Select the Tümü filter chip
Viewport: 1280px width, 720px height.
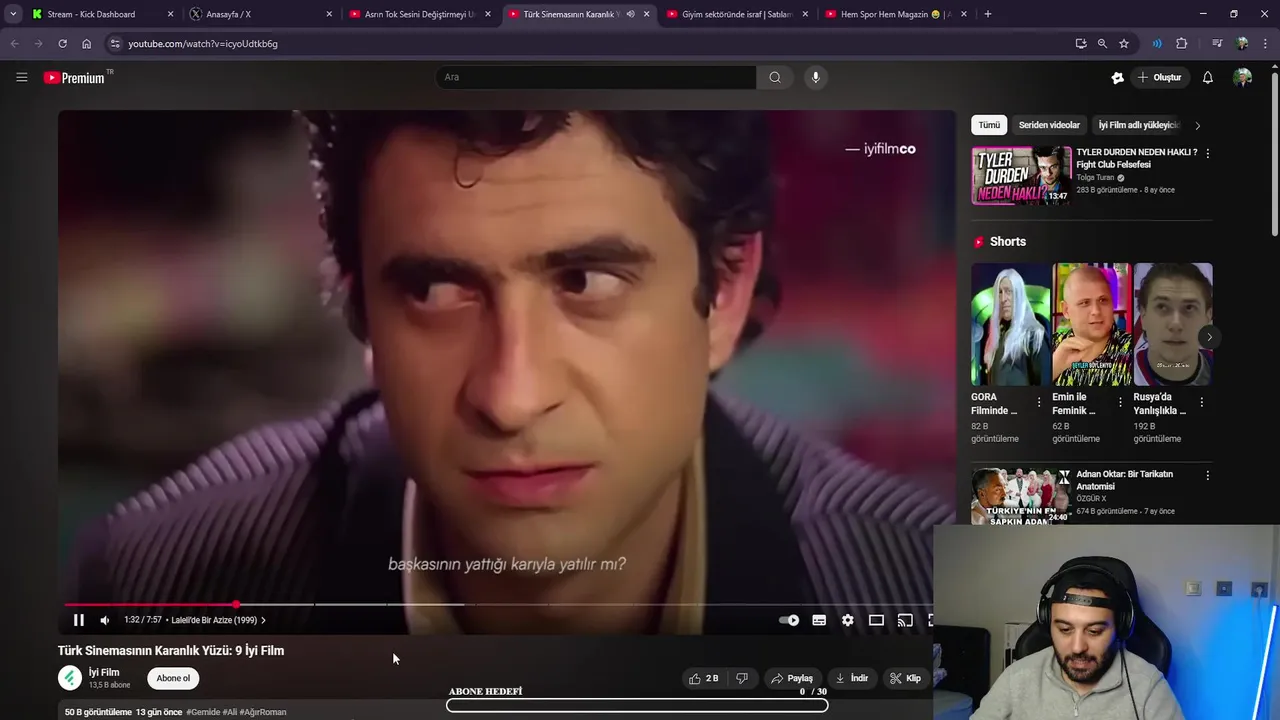pos(989,125)
